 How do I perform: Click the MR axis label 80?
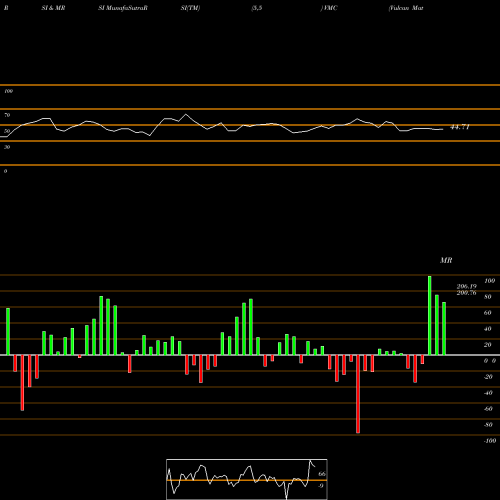488,297
